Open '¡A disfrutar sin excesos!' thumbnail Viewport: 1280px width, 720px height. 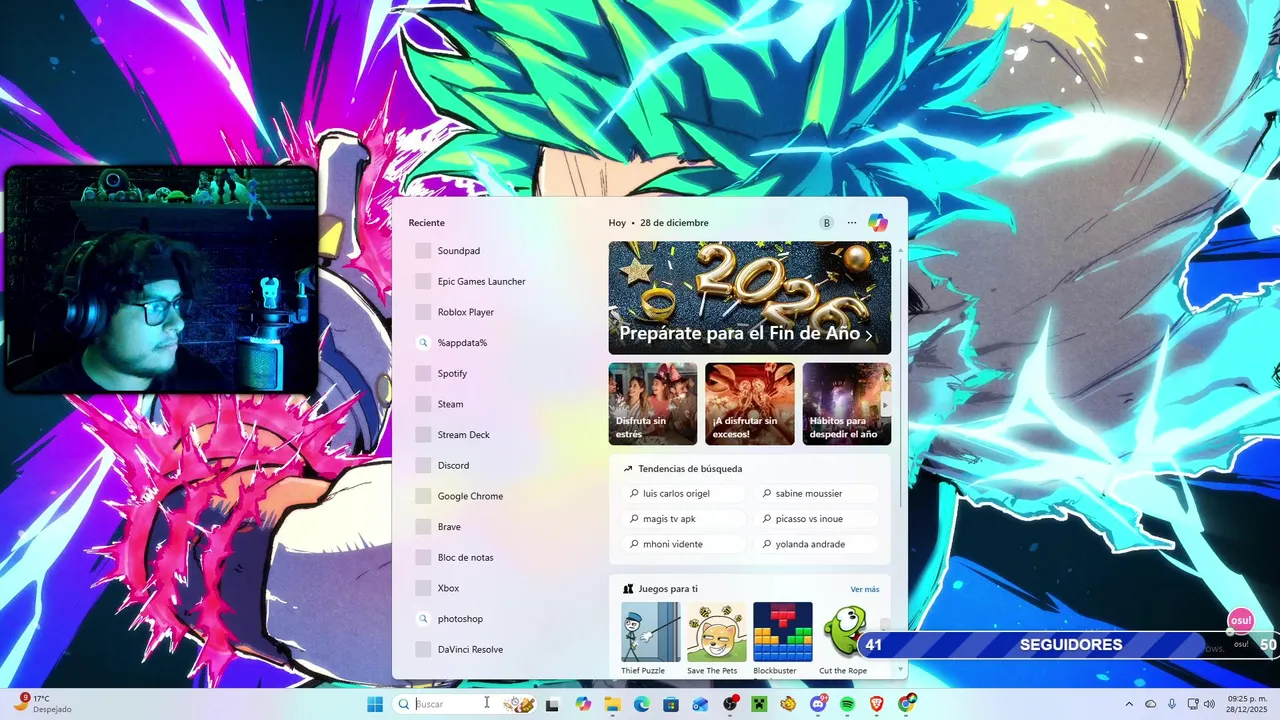click(x=750, y=404)
